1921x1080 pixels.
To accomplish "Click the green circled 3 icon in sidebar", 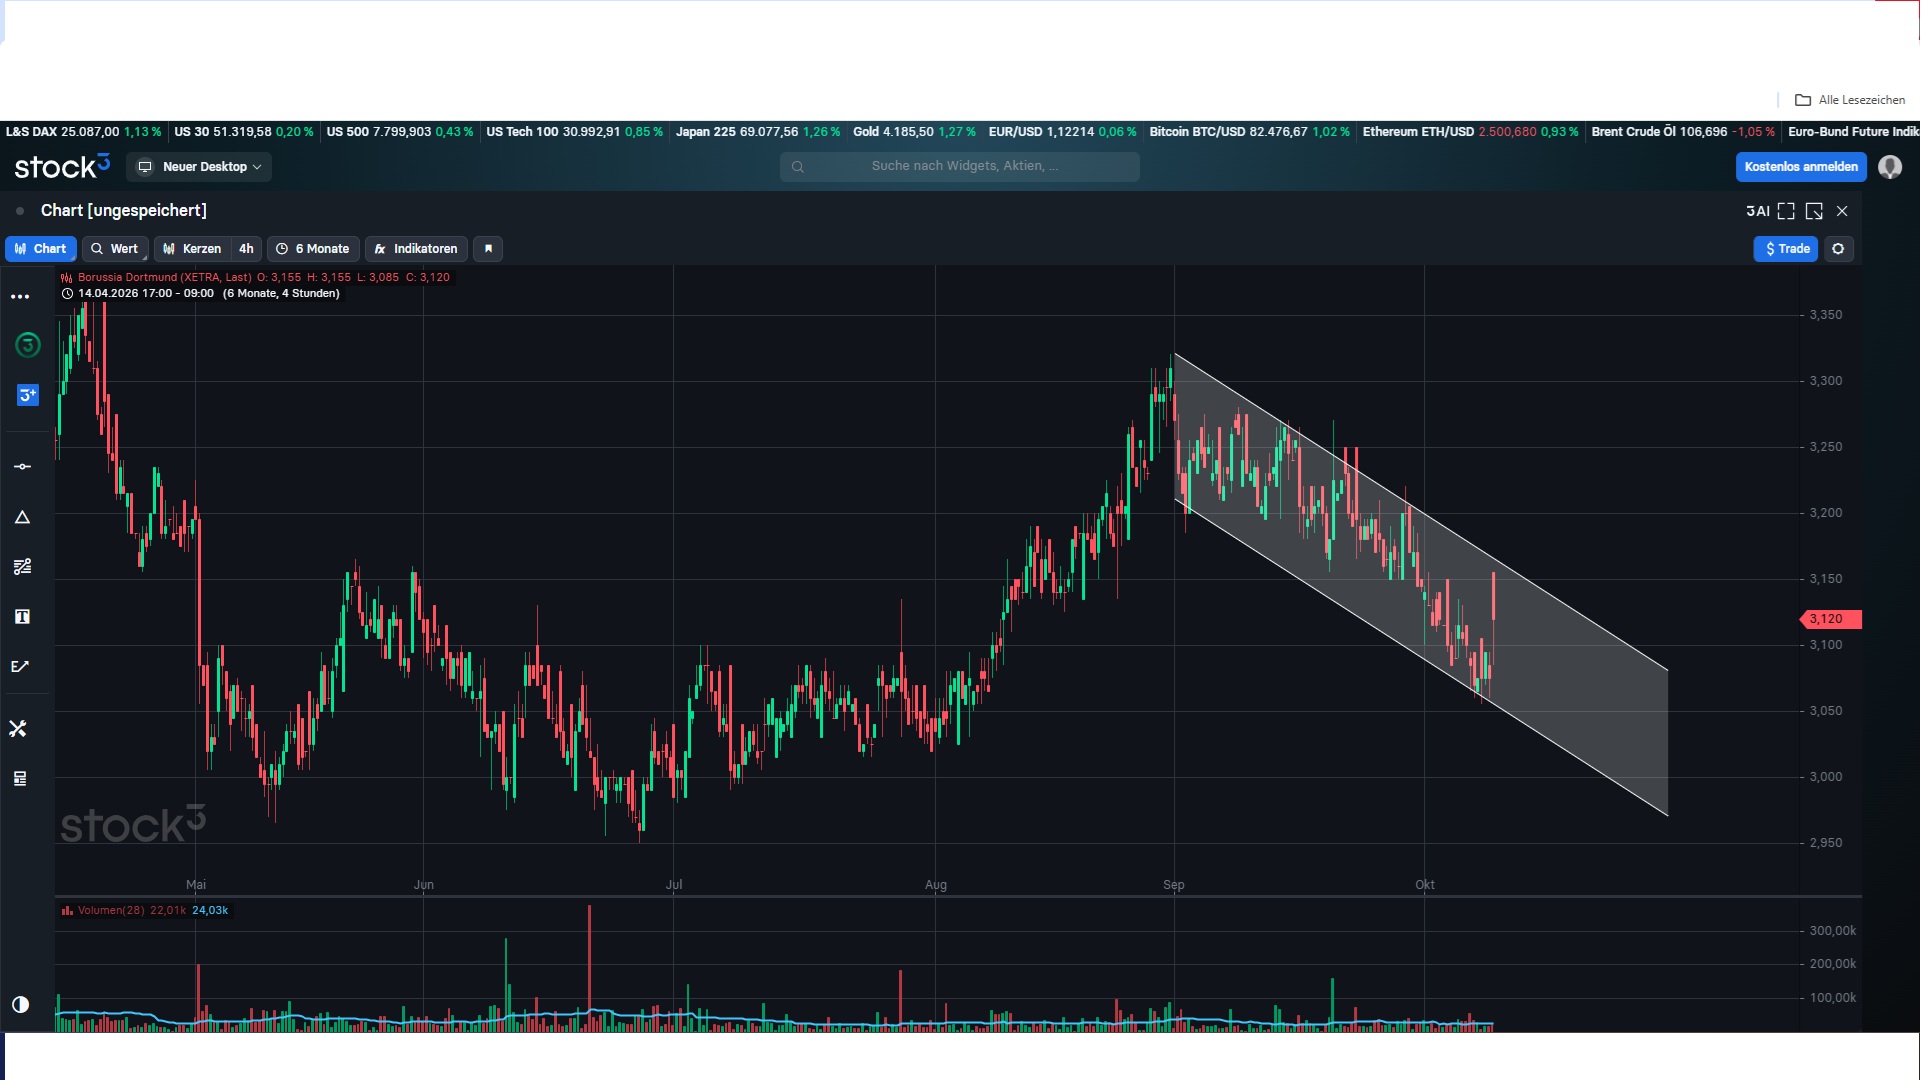I will click(28, 345).
